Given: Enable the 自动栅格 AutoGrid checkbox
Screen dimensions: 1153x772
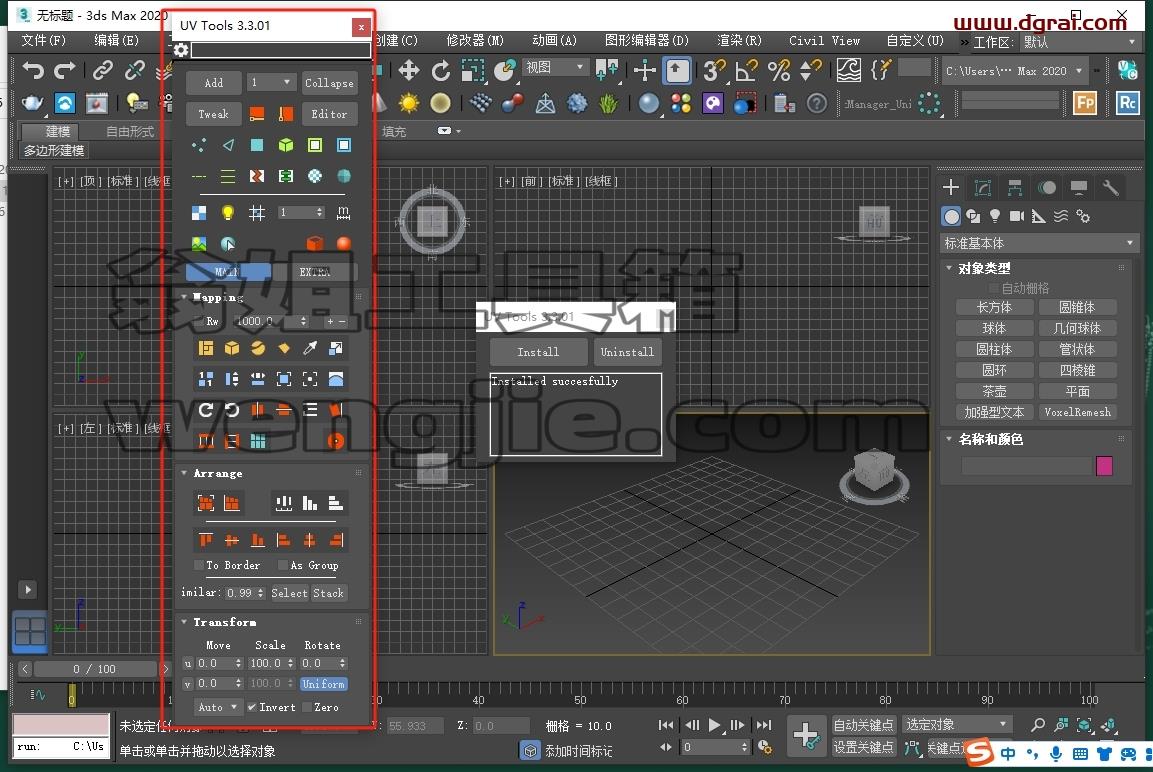Looking at the screenshot, I should click(x=994, y=288).
